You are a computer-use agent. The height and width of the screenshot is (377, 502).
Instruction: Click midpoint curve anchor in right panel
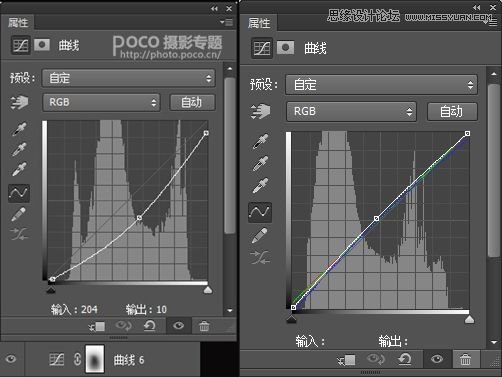[376, 219]
